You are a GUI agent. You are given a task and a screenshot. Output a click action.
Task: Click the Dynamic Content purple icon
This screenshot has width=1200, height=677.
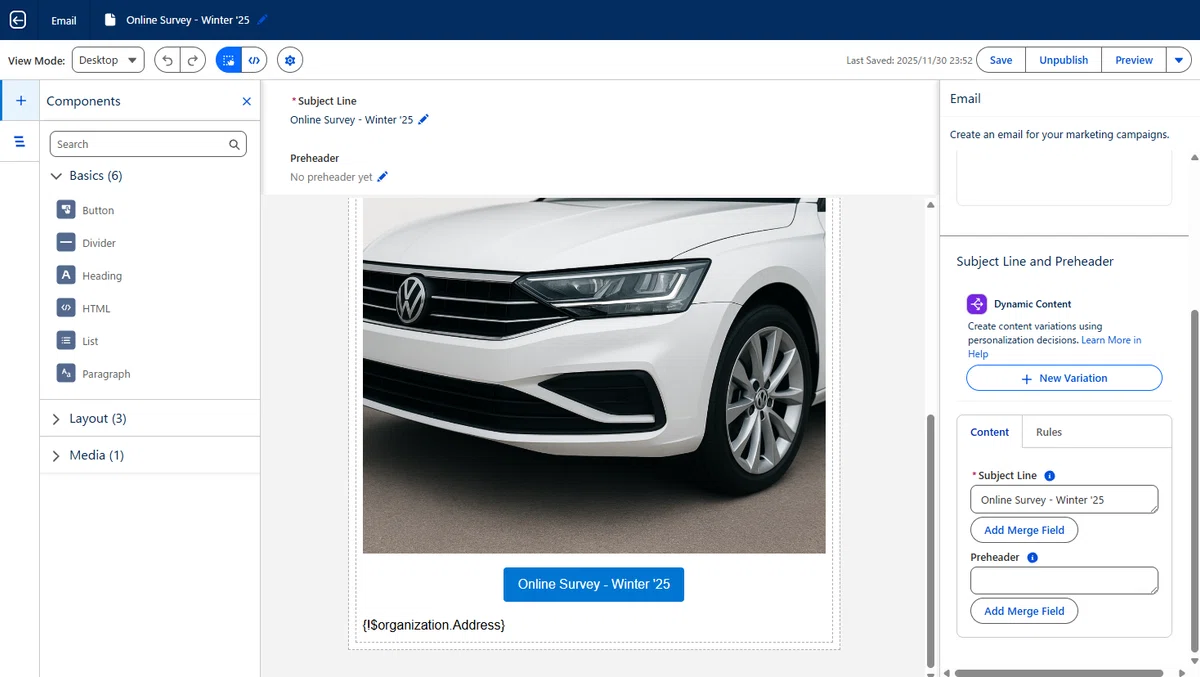click(977, 304)
